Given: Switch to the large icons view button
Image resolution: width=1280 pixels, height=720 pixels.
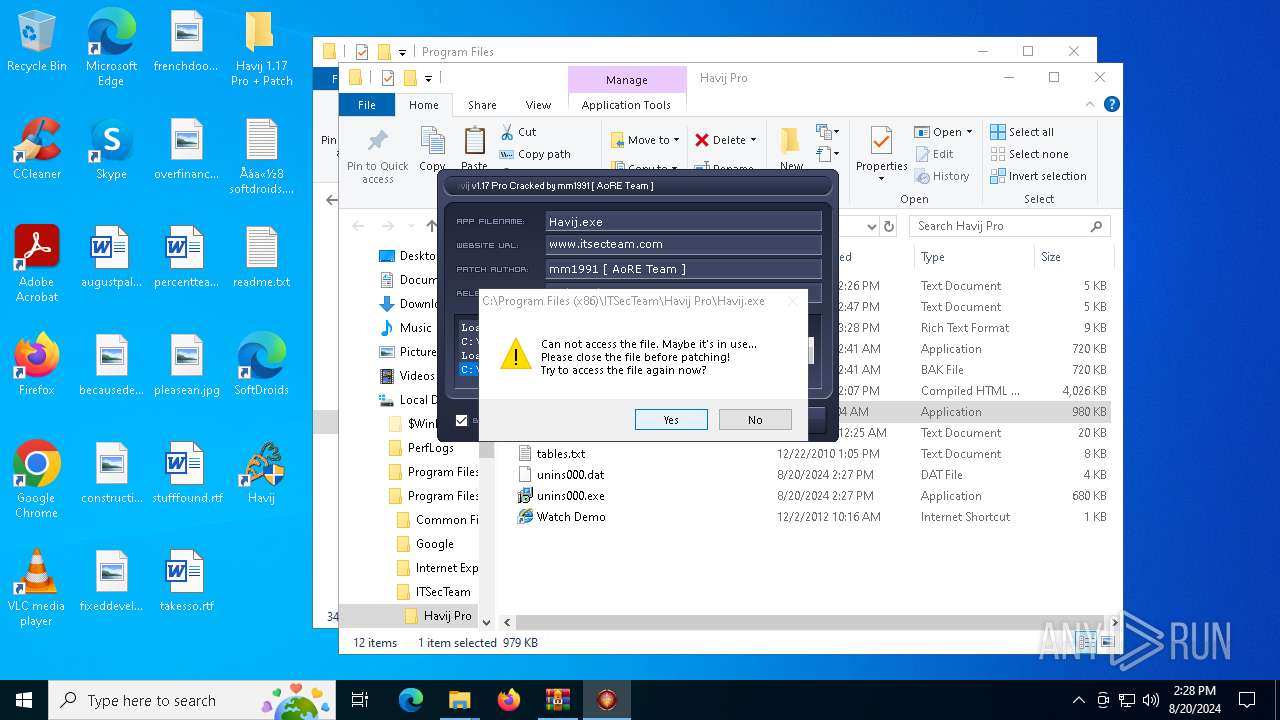Looking at the screenshot, I should click(x=1106, y=642).
